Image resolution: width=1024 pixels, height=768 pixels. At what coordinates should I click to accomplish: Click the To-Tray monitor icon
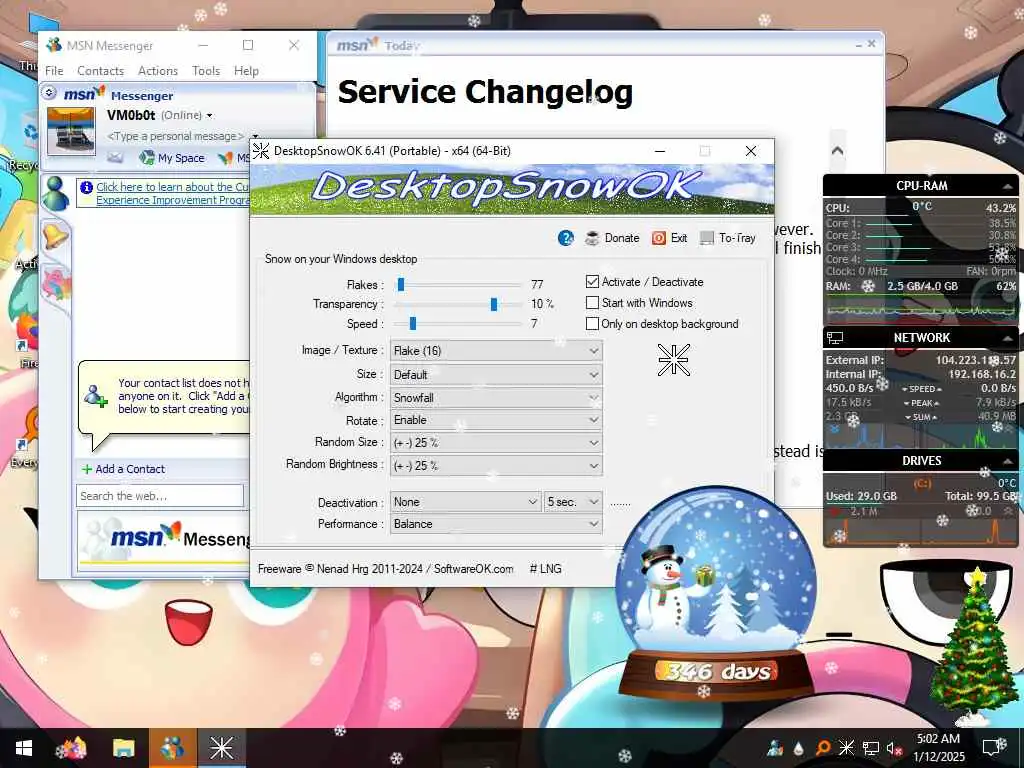(x=707, y=238)
